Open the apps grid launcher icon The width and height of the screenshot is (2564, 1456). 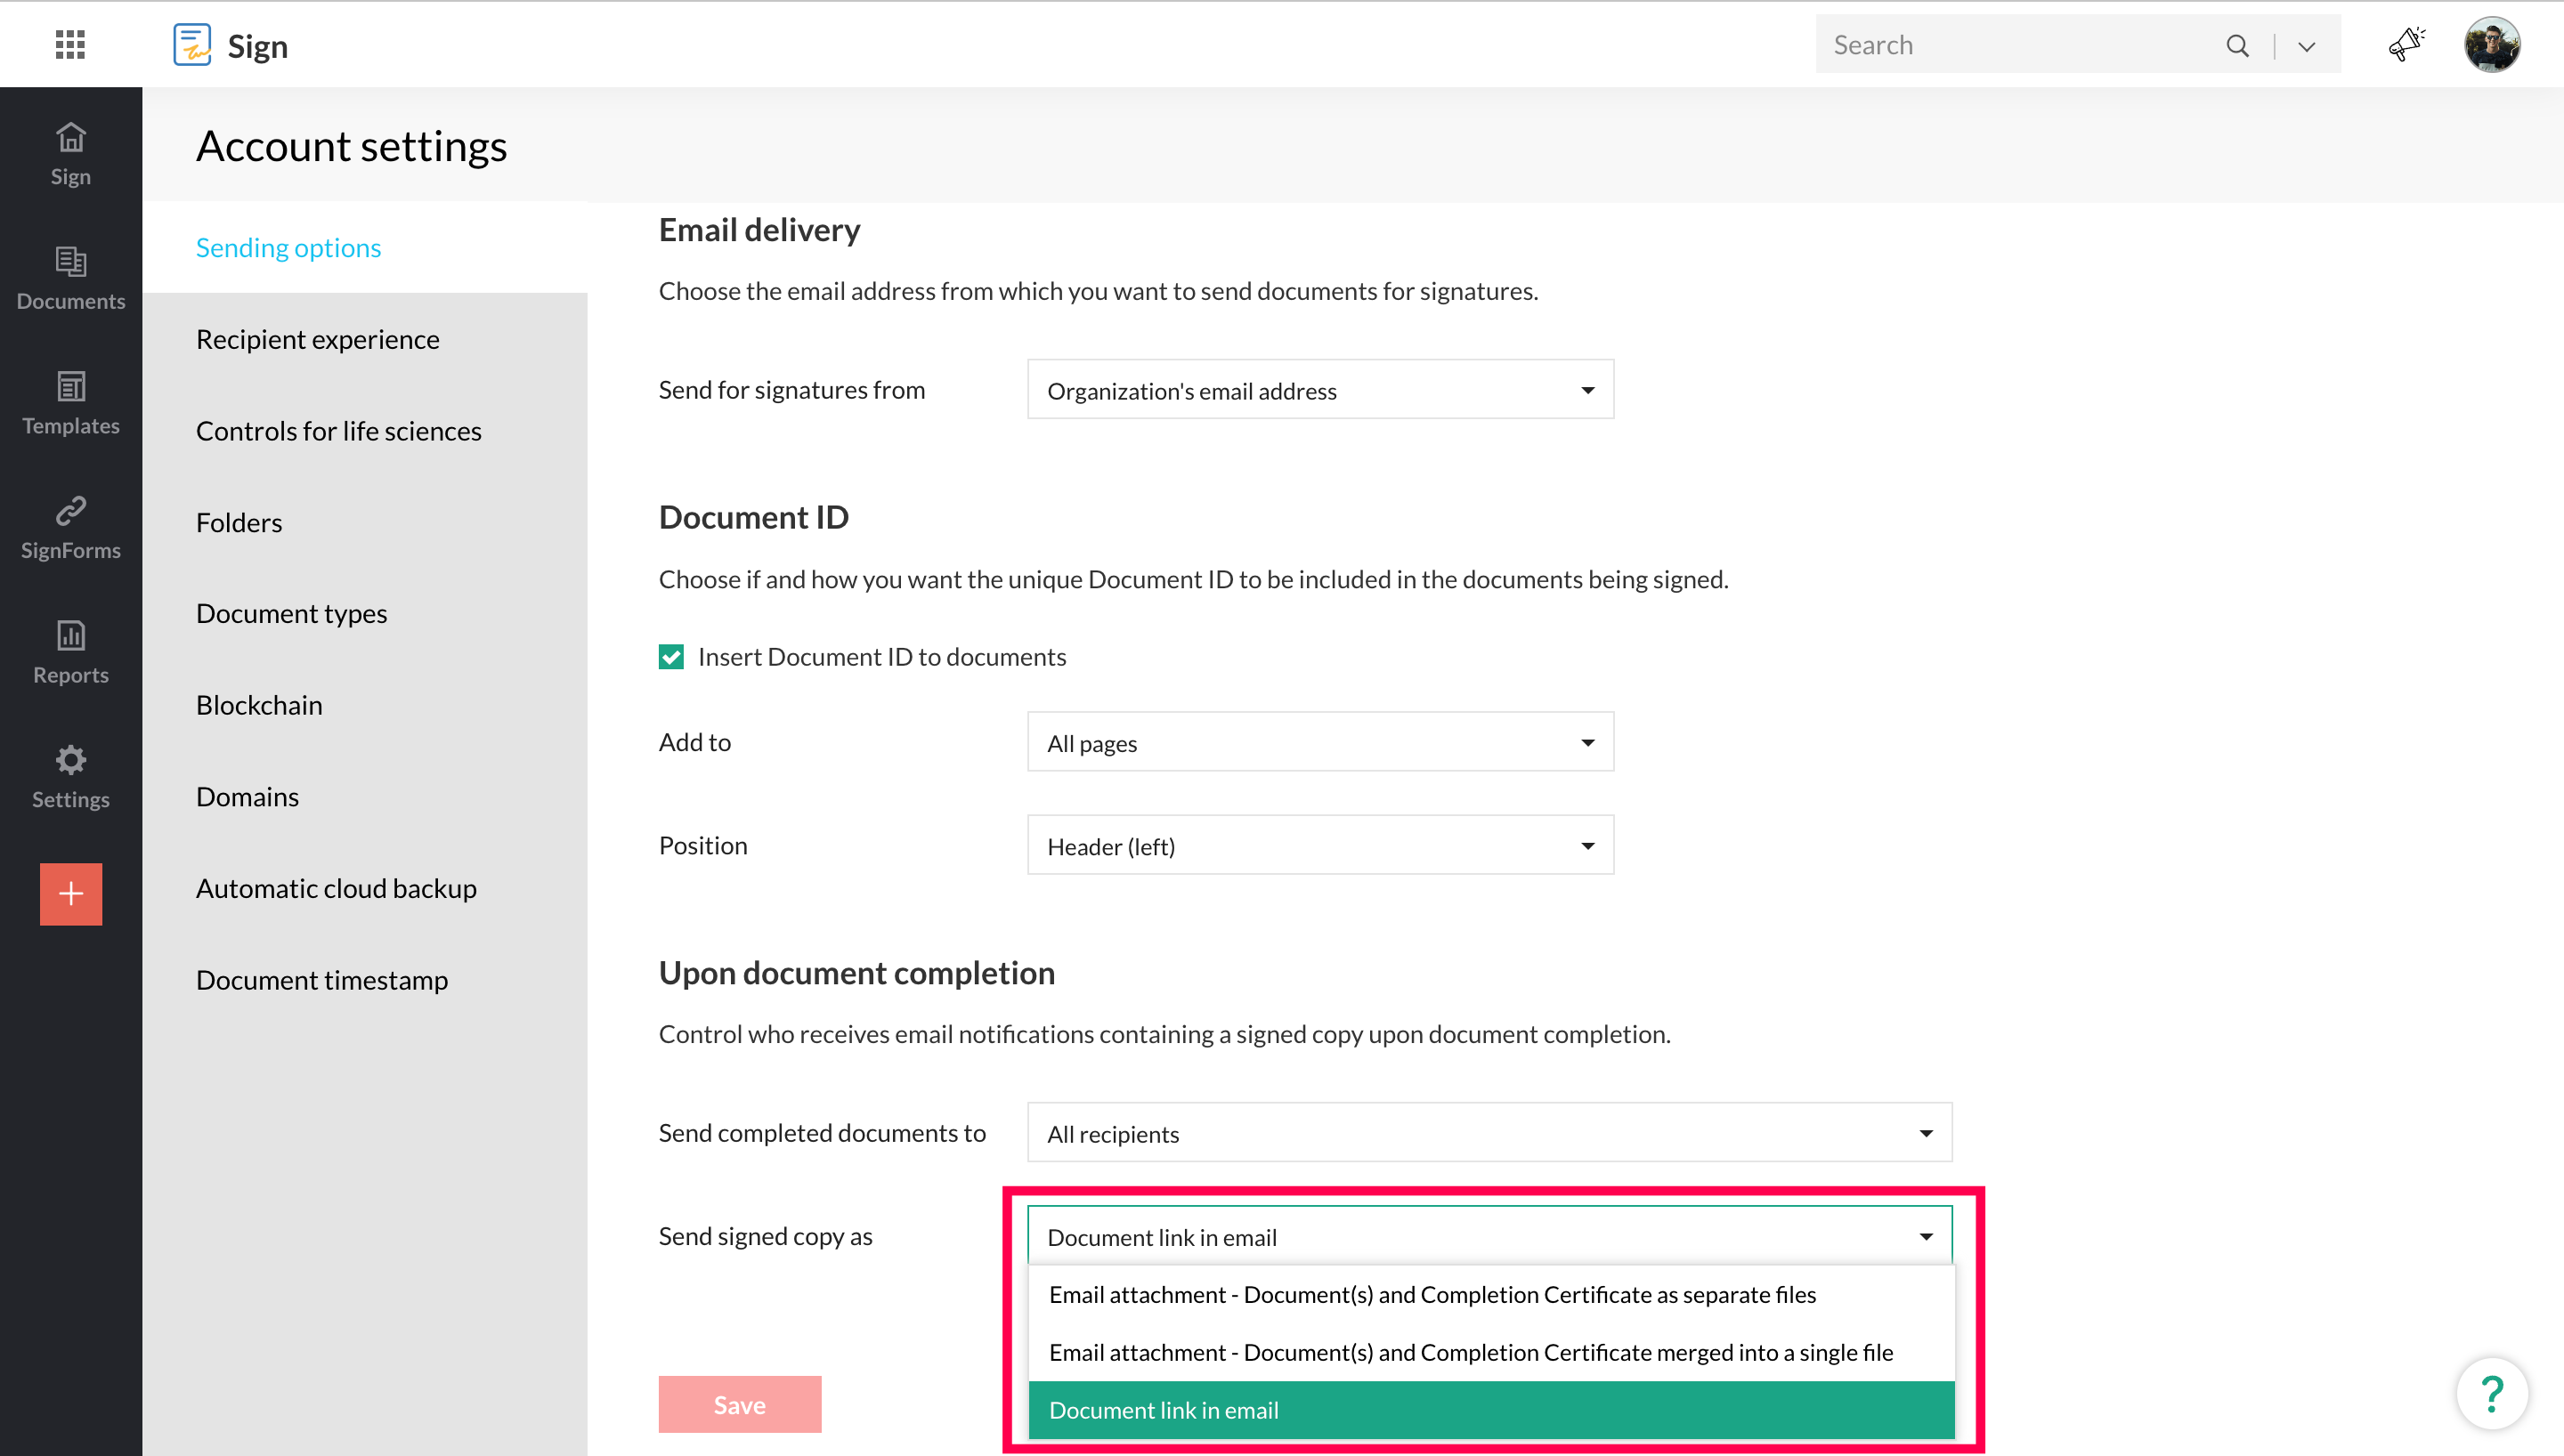pyautogui.click(x=70, y=45)
